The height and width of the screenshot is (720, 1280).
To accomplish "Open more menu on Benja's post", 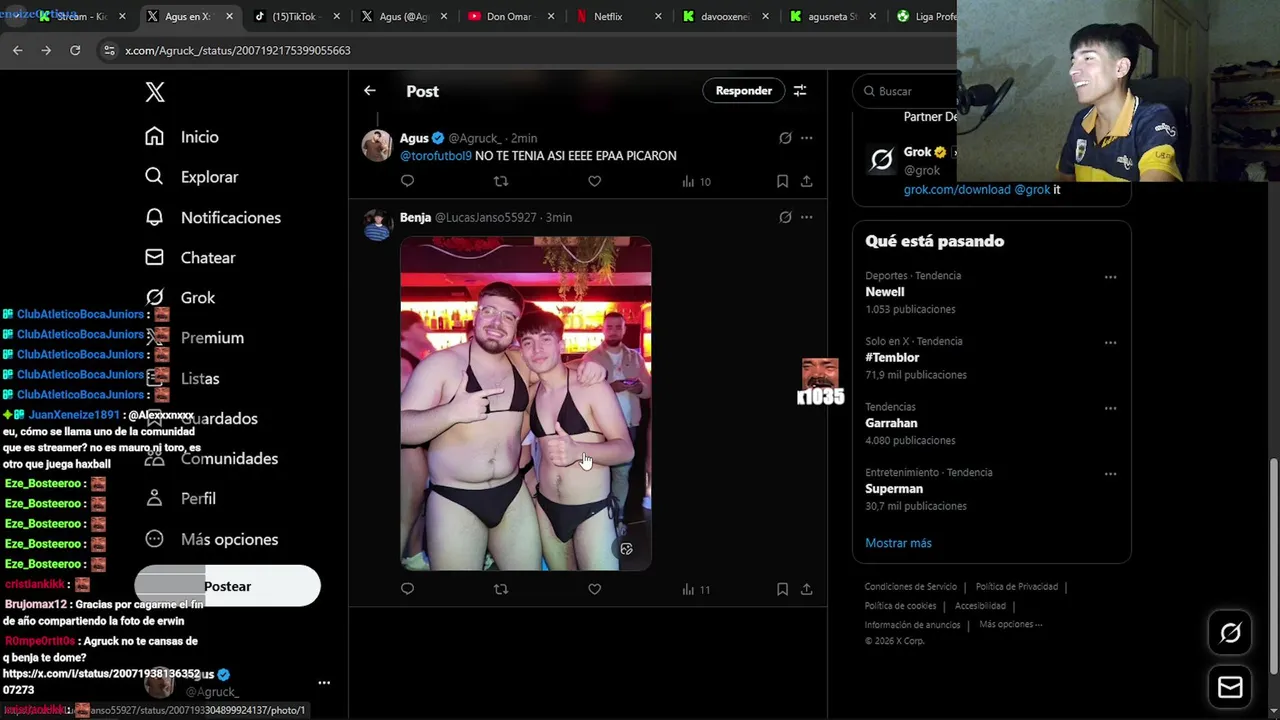I will point(807,217).
